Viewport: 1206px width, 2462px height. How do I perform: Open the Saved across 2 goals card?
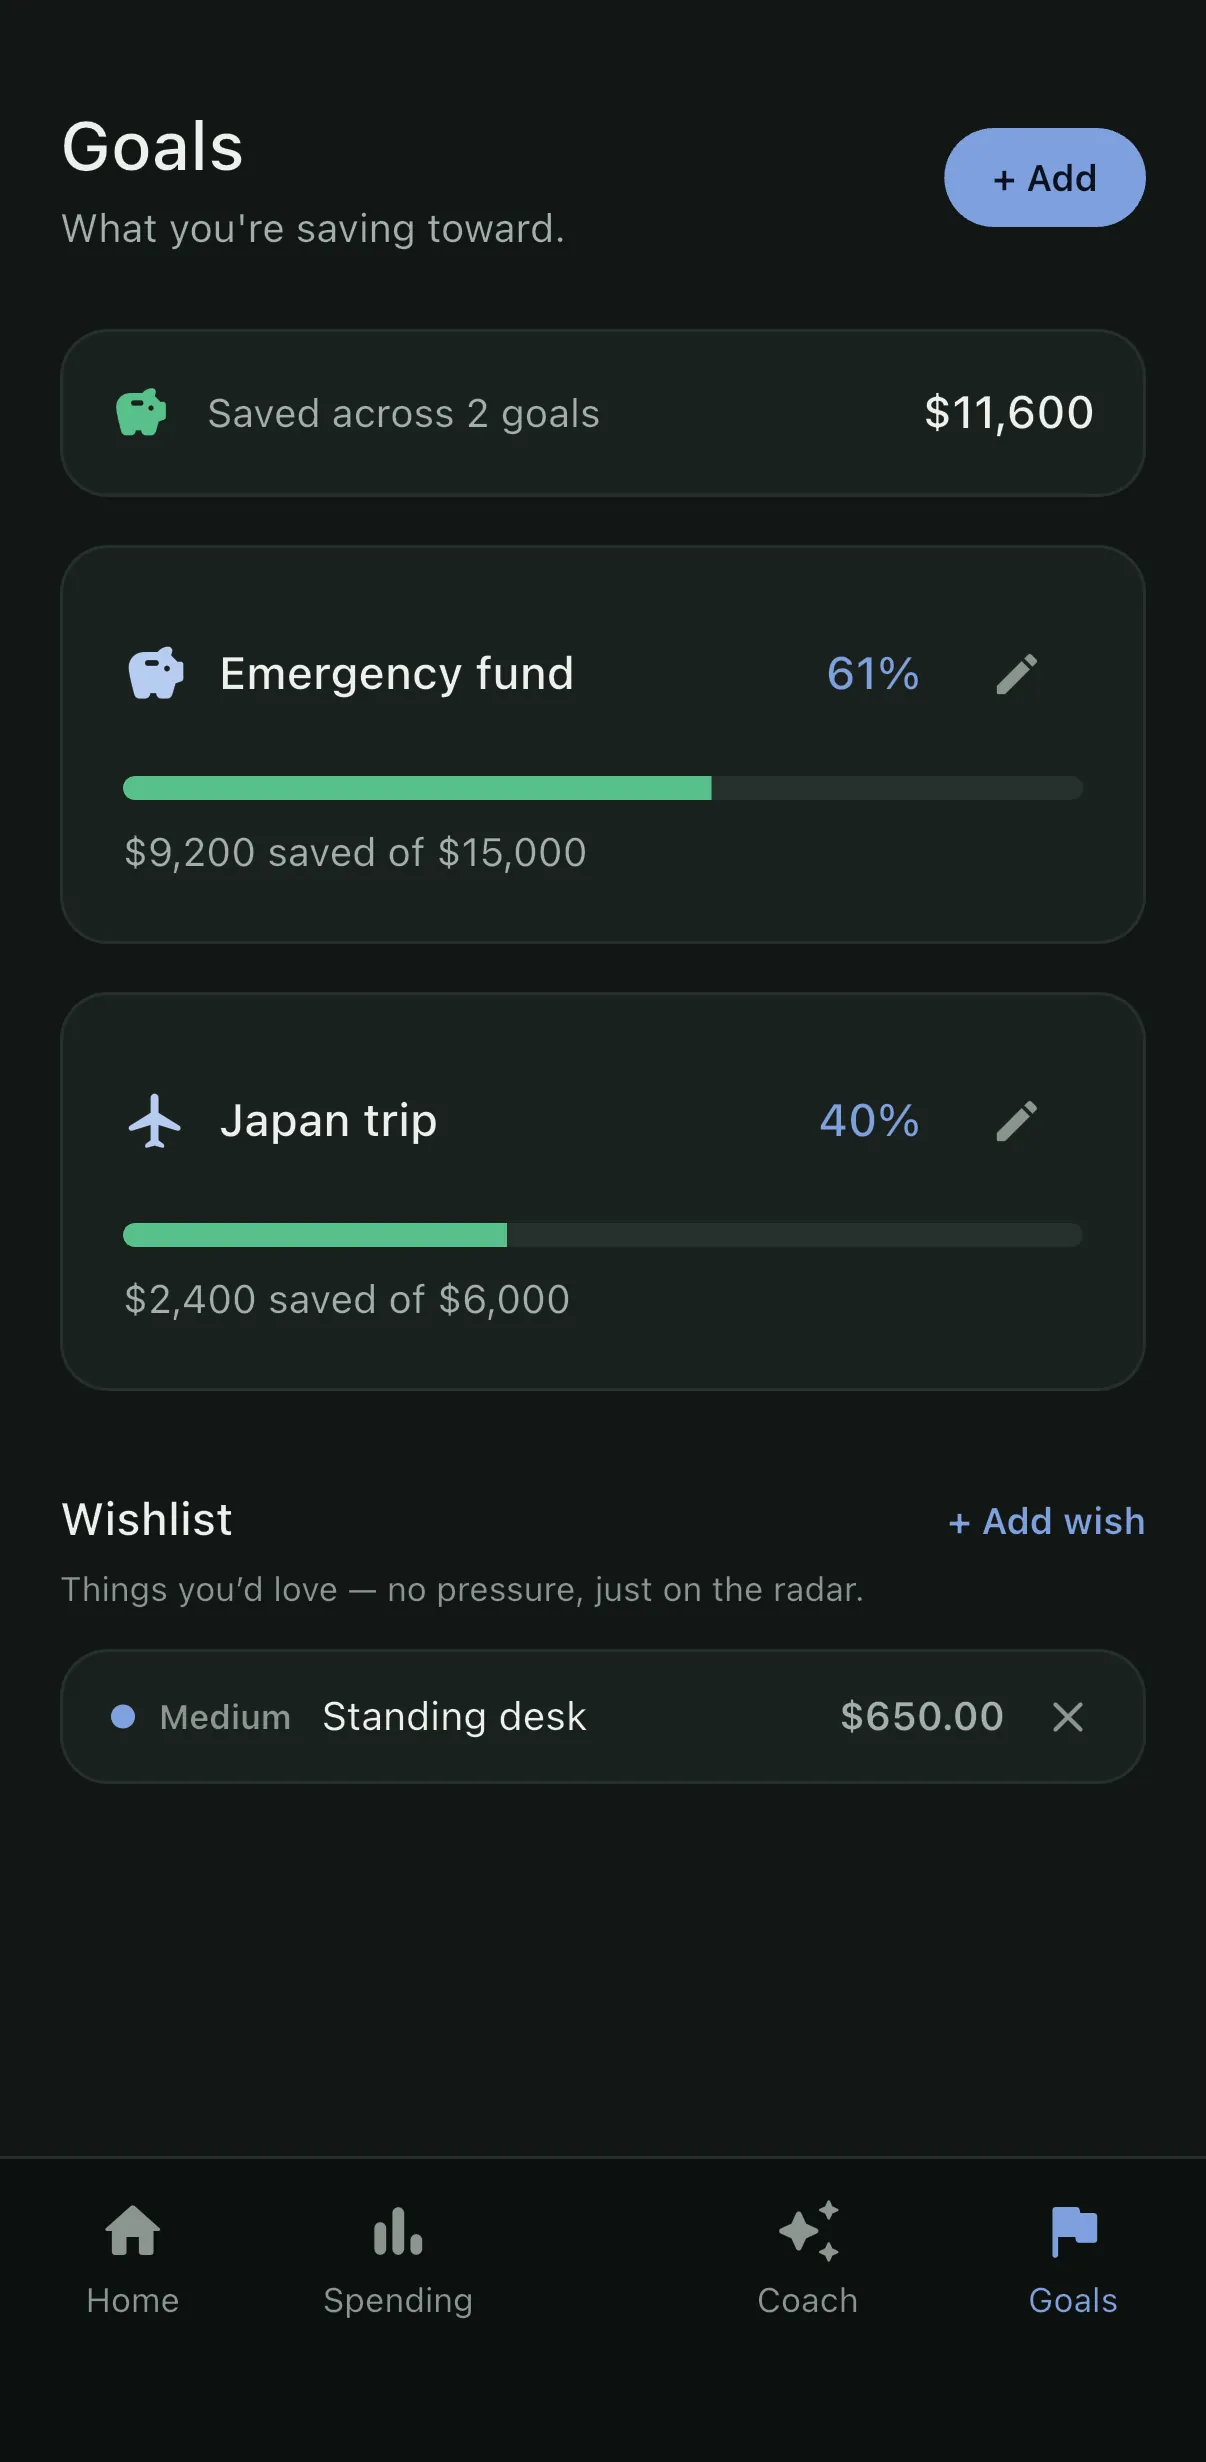click(603, 413)
